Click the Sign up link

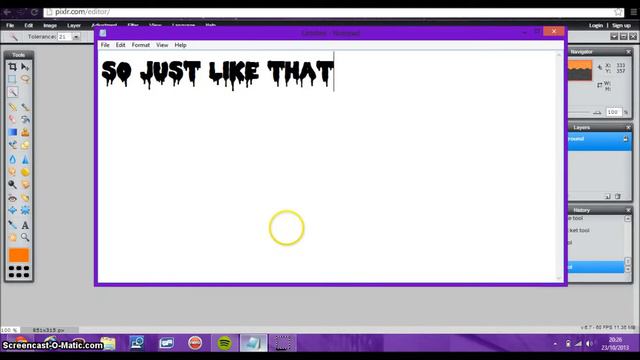[621, 25]
